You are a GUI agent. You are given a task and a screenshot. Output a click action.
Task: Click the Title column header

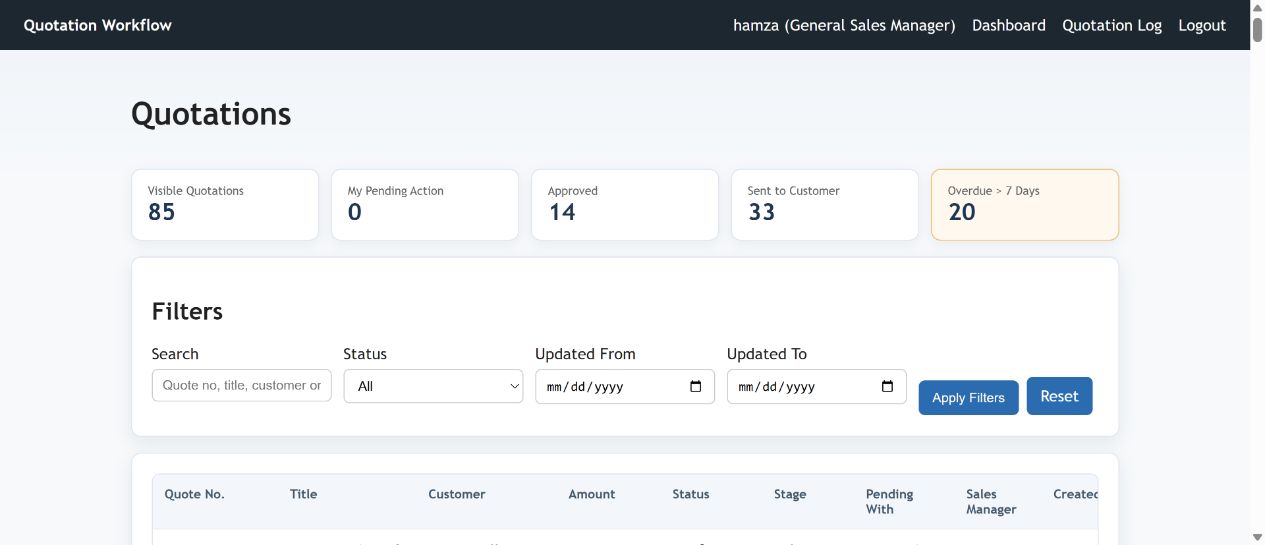coord(303,494)
